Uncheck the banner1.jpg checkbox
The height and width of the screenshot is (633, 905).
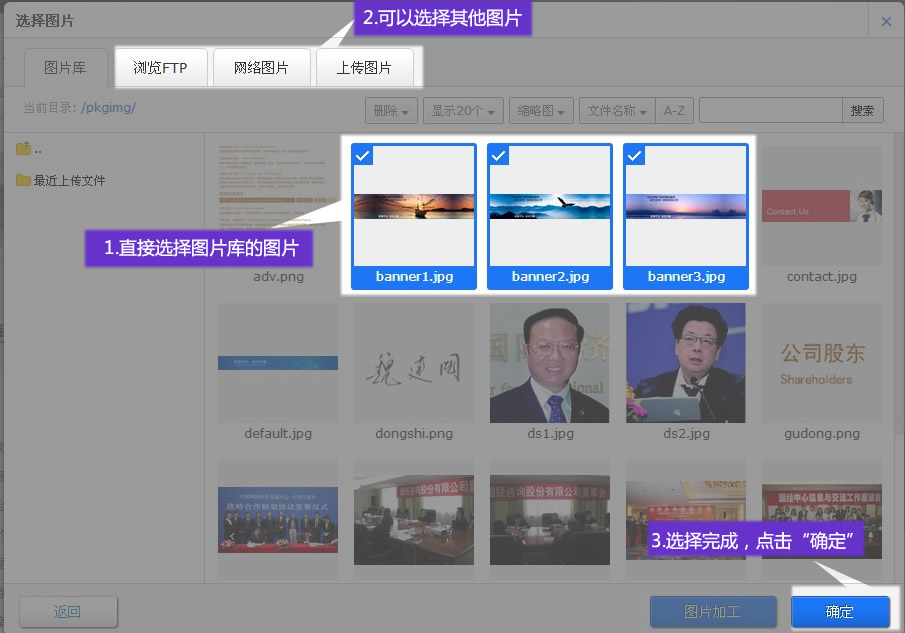364,155
